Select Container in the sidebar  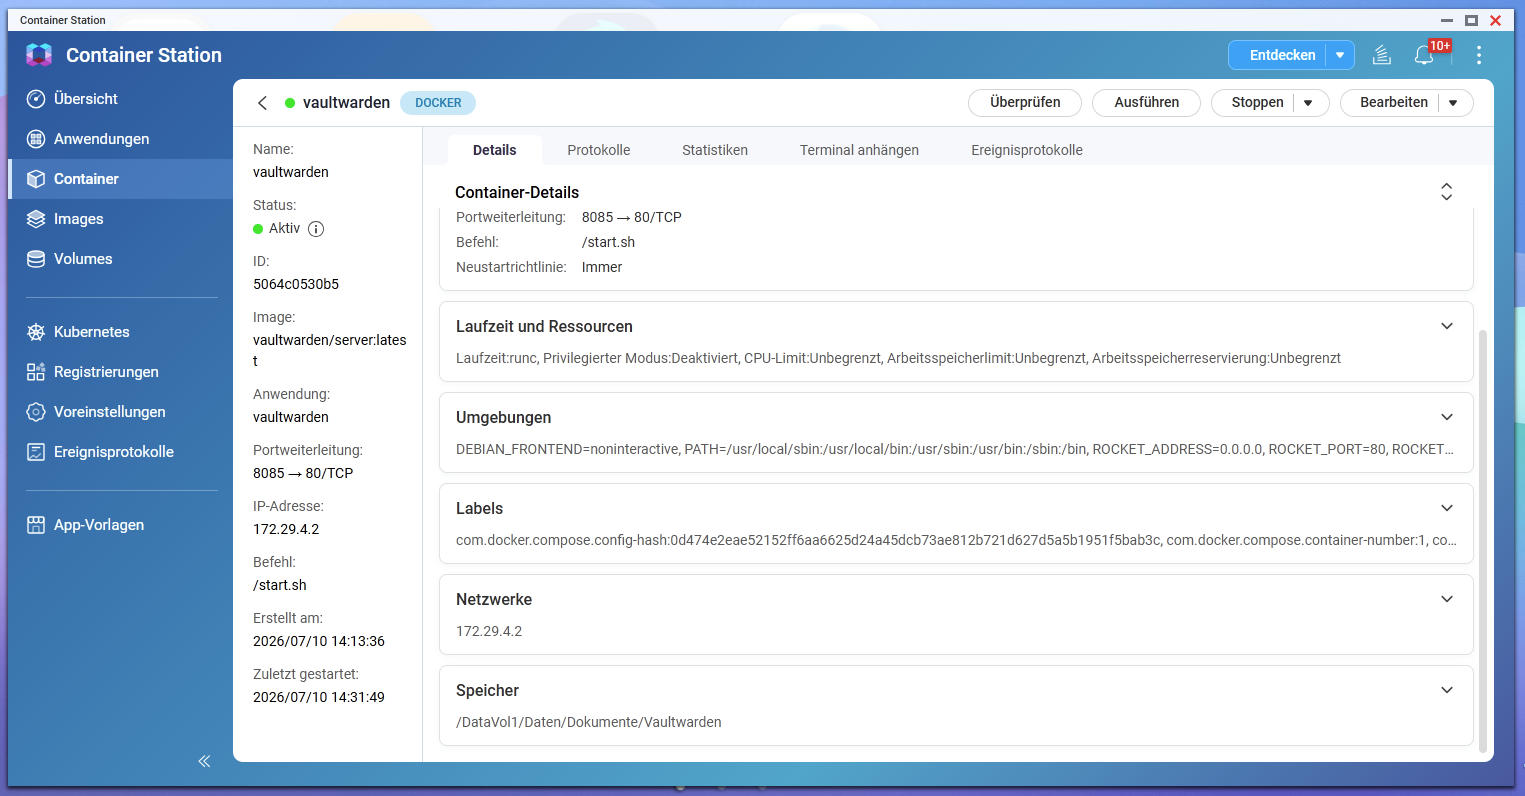120,179
